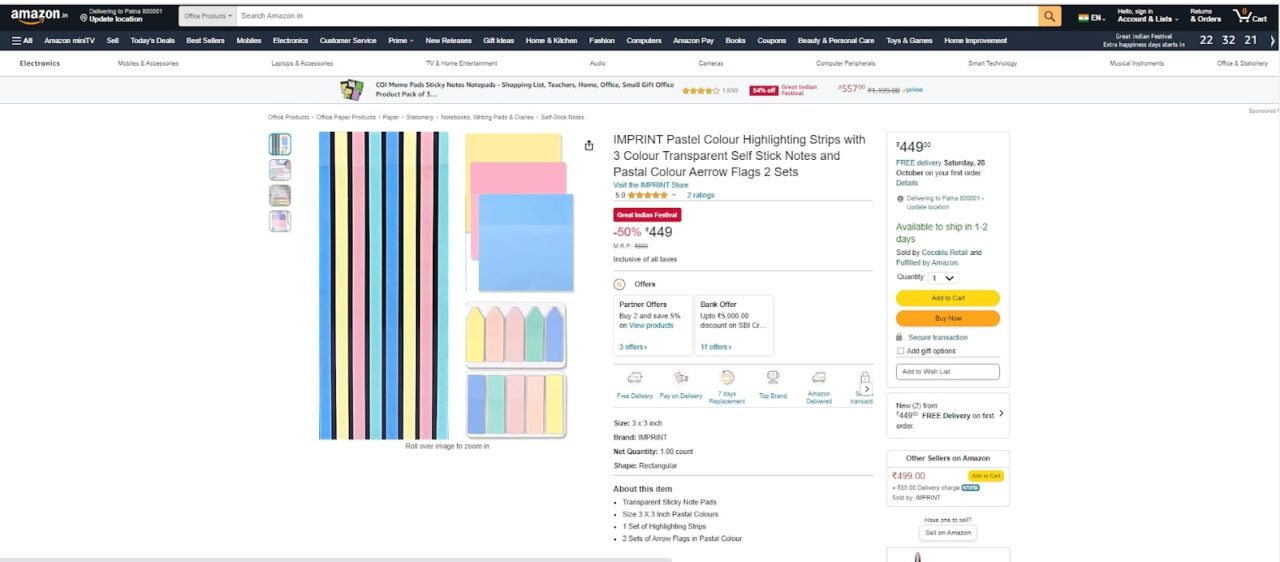Viewport: 1280px width, 562px height.
Task: Open Self-Stick Notes breadcrumb
Action: [x=562, y=117]
